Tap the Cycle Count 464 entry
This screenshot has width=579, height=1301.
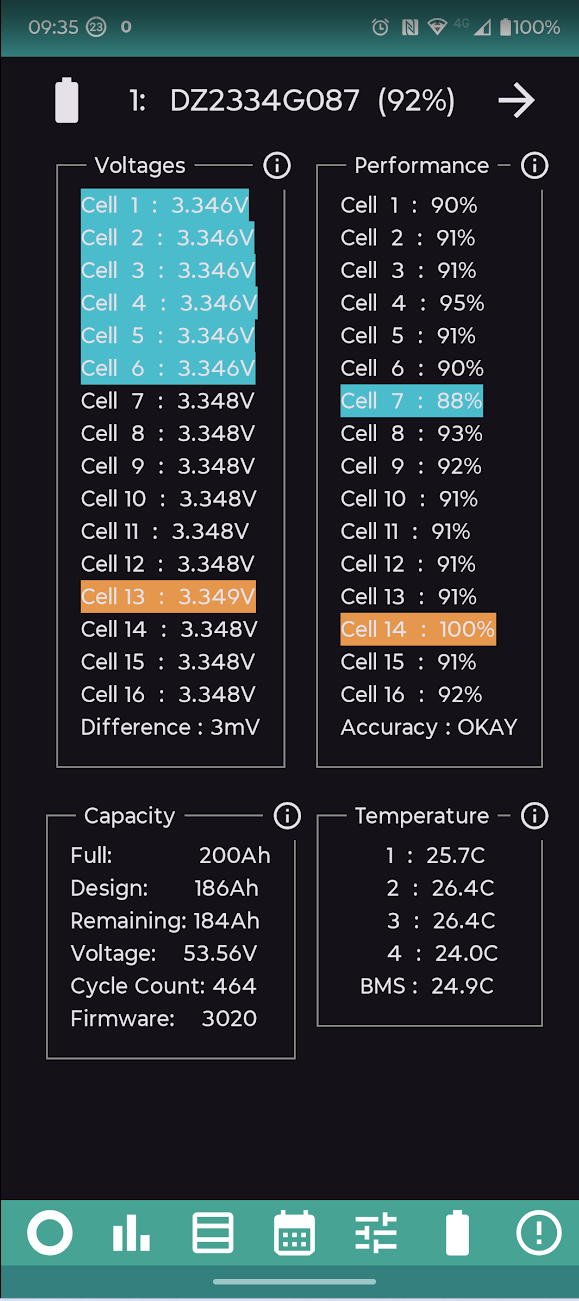(164, 986)
